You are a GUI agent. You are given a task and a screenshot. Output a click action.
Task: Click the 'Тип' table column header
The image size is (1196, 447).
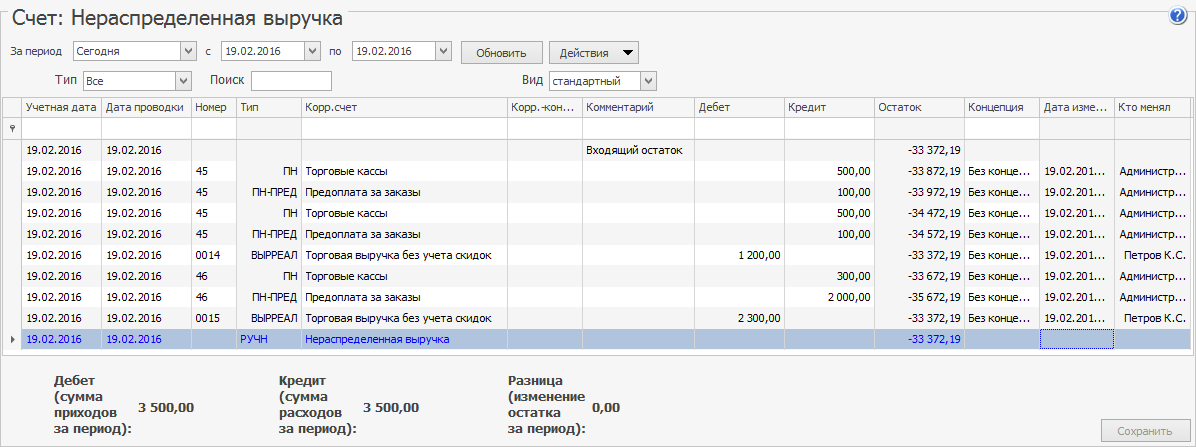pos(268,108)
